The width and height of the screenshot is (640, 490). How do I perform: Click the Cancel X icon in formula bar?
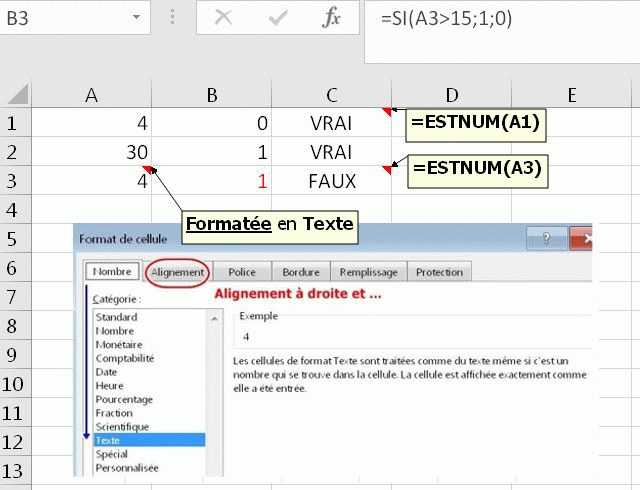click(x=223, y=18)
